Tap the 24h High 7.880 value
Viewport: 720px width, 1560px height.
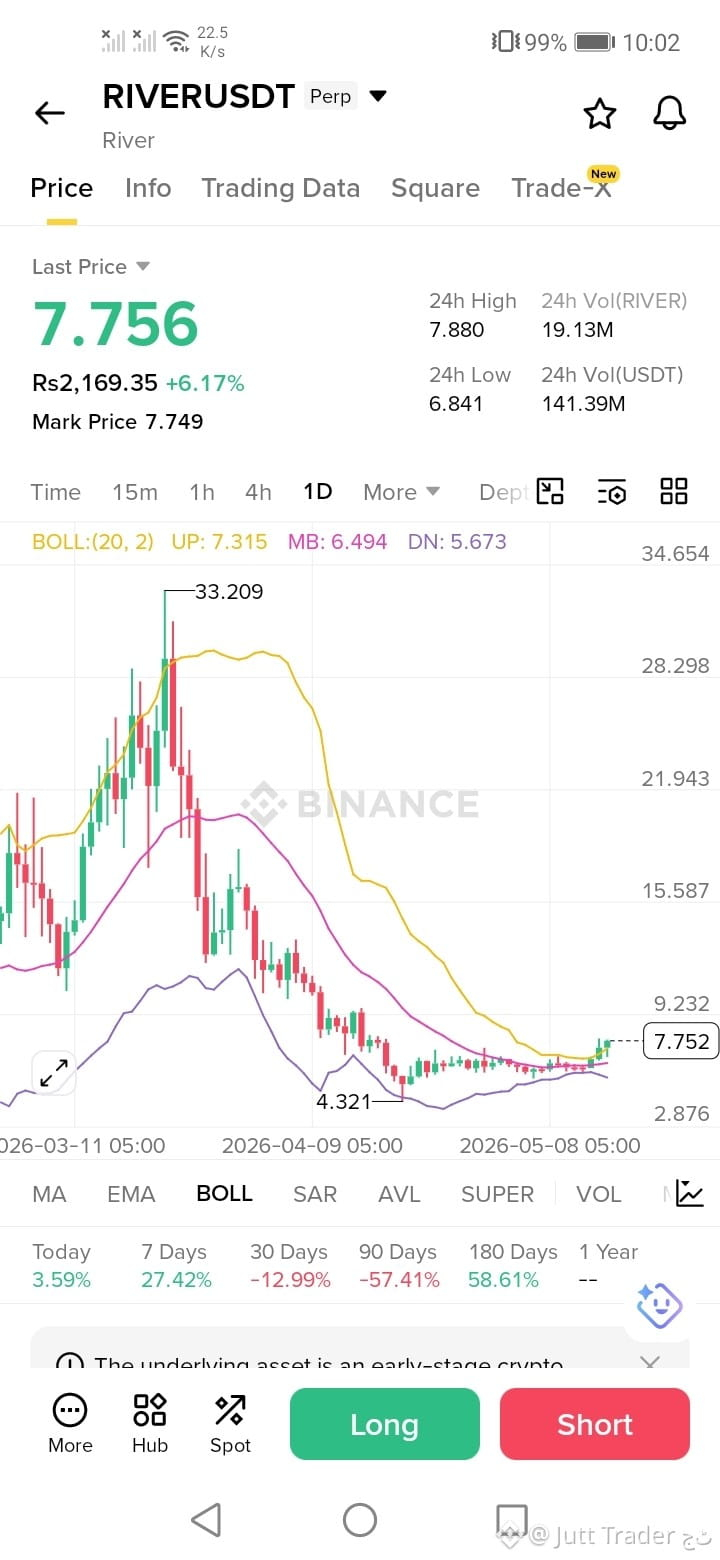457,329
